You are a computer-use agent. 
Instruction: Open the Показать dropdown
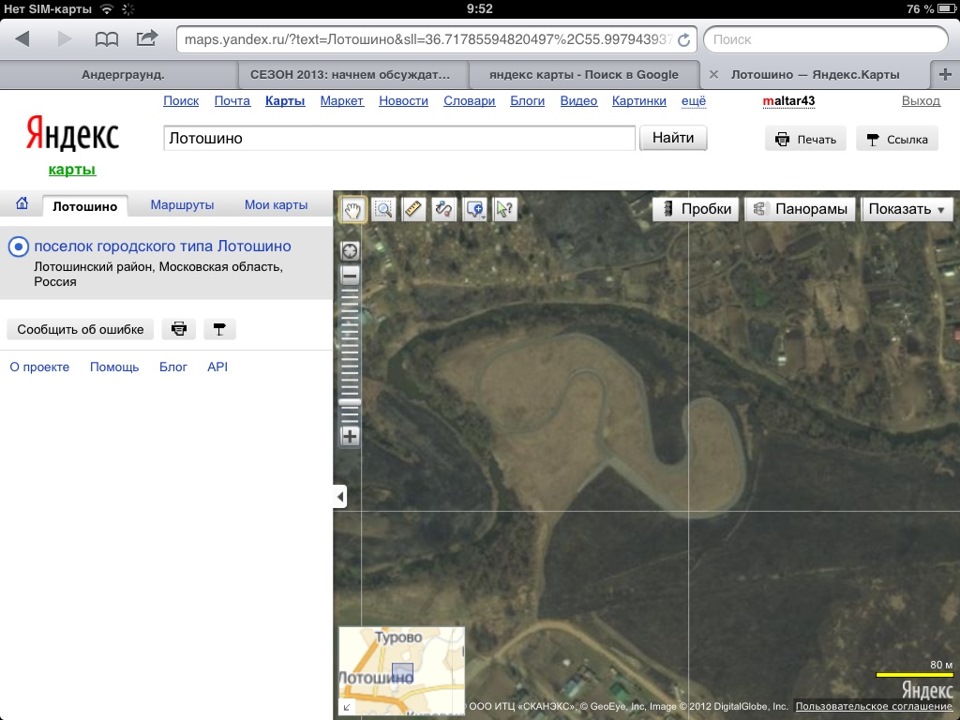907,209
